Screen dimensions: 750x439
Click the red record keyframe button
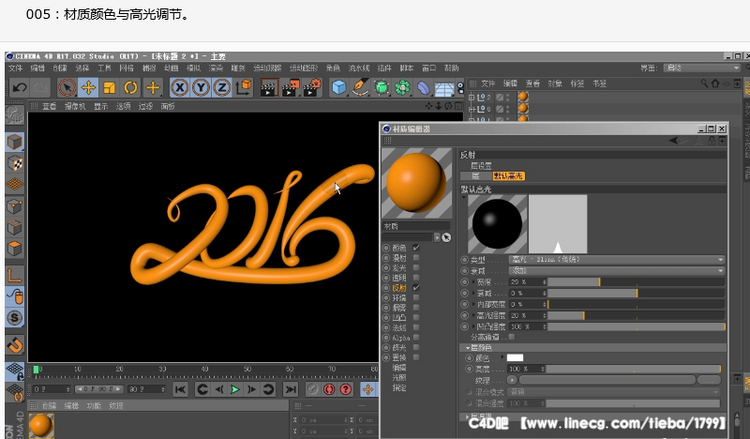[x=329, y=389]
